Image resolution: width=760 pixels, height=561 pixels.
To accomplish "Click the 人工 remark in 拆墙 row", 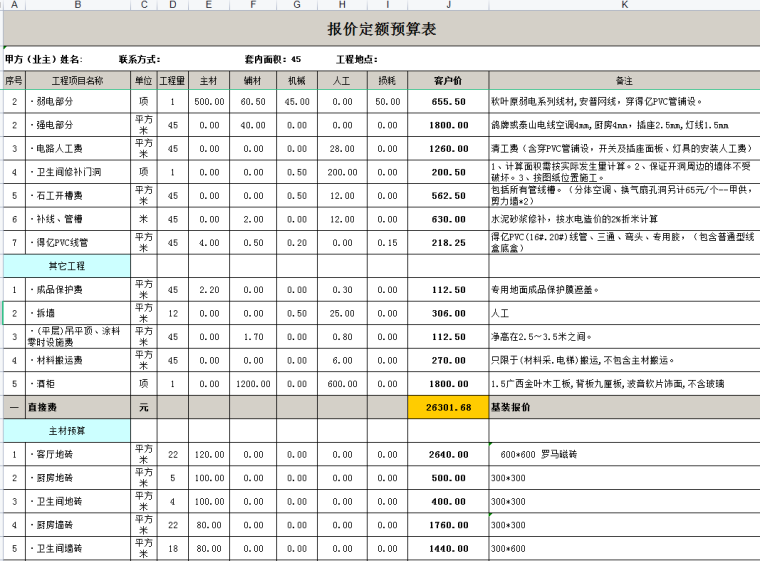I will [624, 313].
